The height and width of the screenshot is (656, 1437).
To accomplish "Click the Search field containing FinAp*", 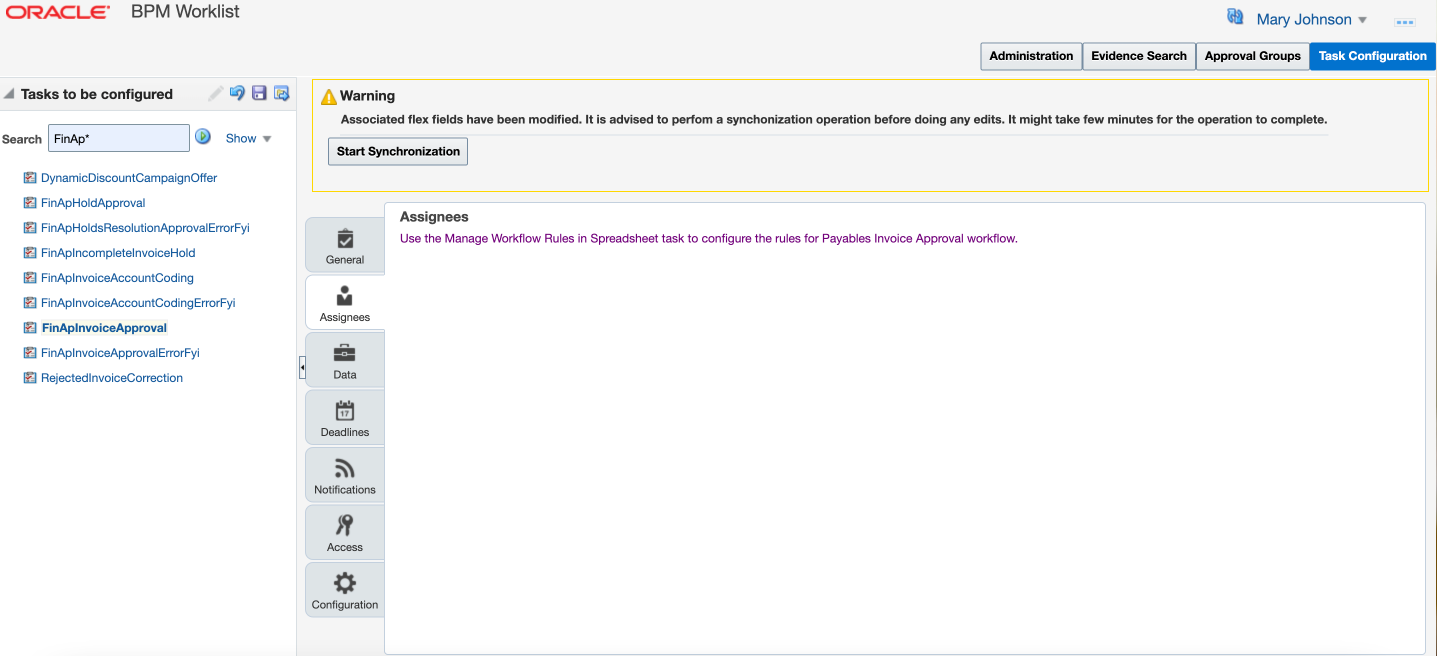I will point(118,138).
